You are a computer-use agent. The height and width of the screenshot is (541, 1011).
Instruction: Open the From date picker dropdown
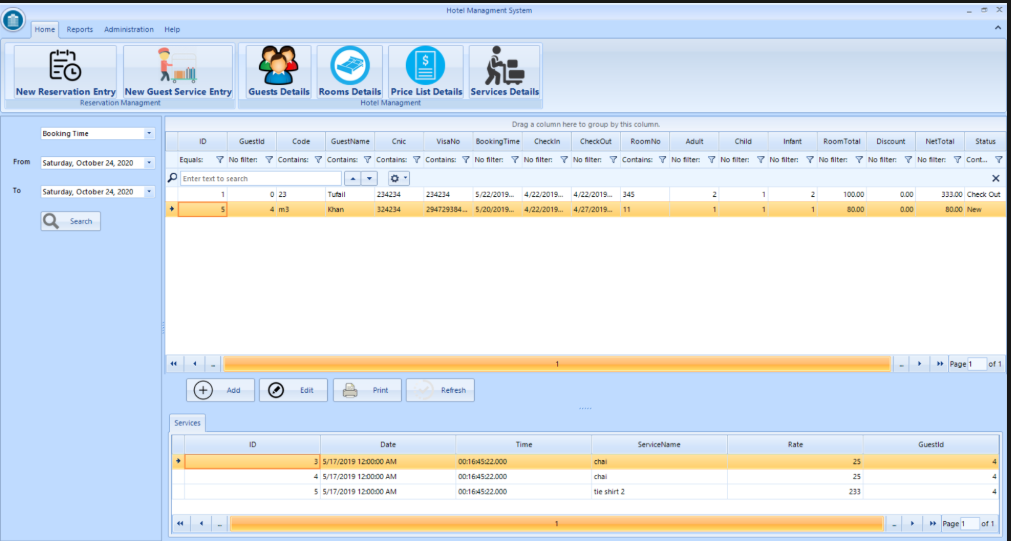[149, 163]
